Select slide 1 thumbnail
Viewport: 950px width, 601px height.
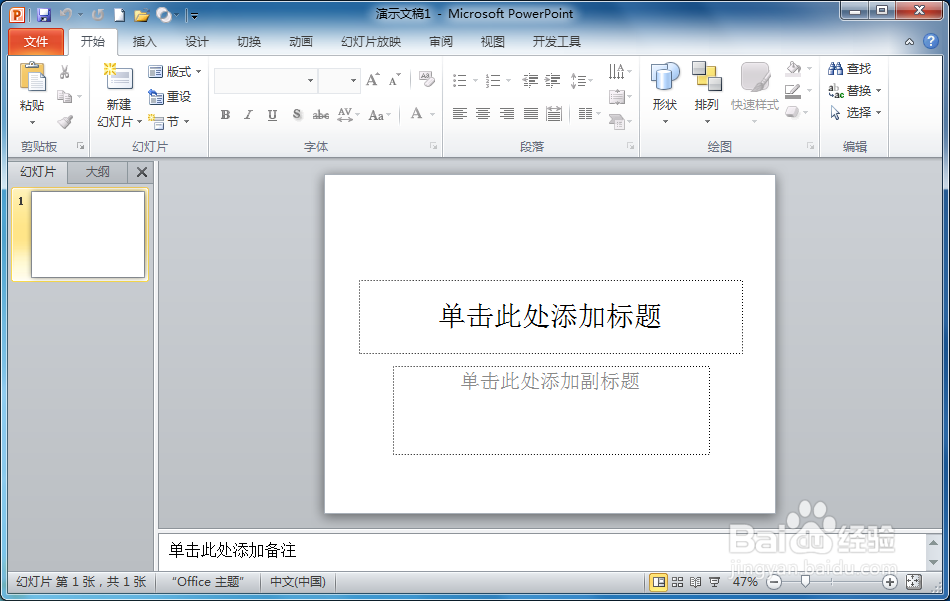click(88, 234)
